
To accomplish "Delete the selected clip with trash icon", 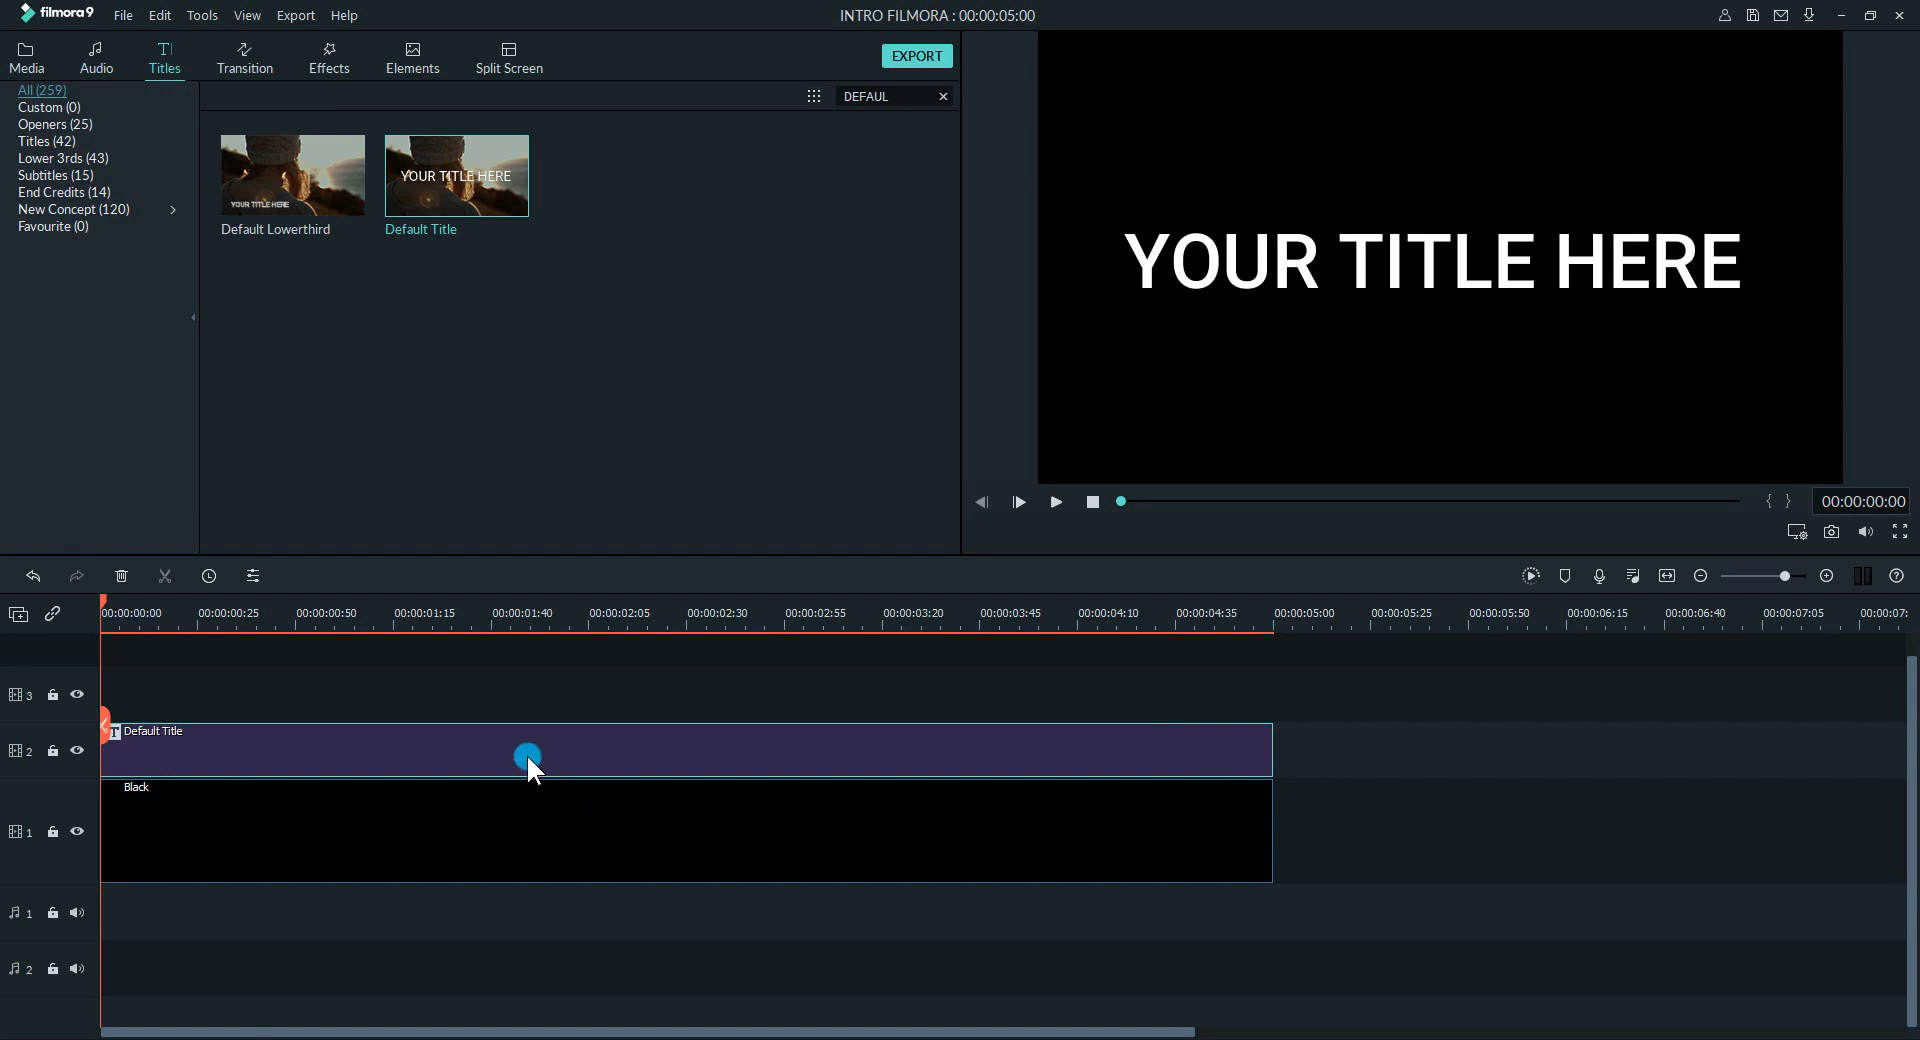I will point(121,576).
